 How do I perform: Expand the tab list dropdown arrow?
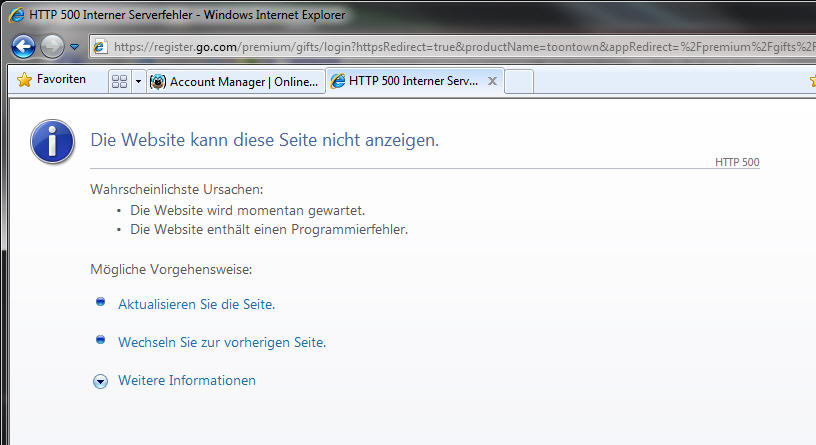(138, 81)
